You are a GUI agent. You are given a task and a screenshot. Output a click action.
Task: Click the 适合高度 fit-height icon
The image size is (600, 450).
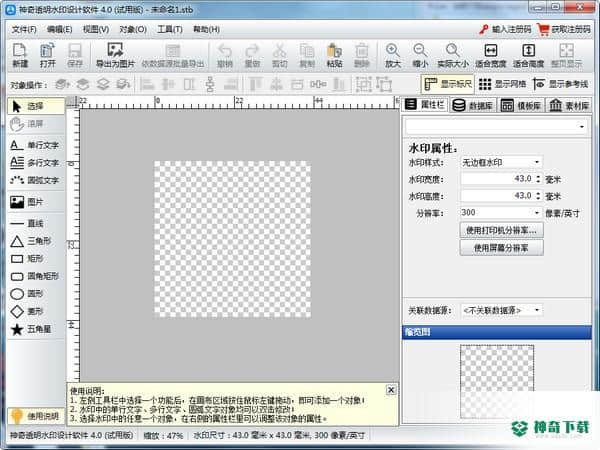(x=528, y=55)
